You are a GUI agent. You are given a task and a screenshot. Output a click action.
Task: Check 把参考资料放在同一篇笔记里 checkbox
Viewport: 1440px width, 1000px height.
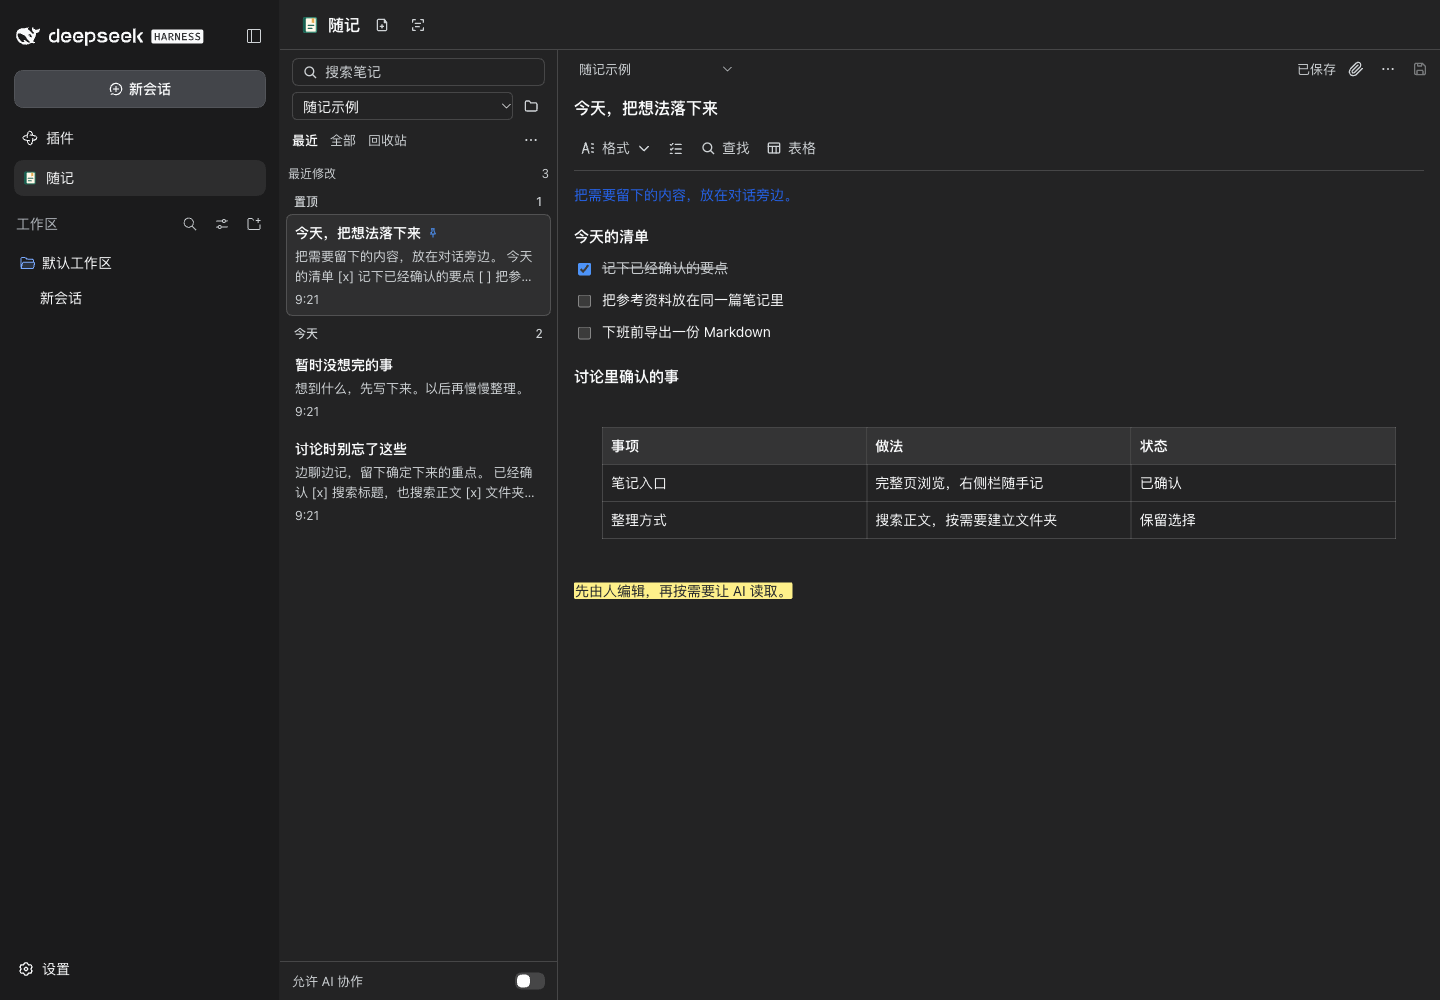(585, 301)
